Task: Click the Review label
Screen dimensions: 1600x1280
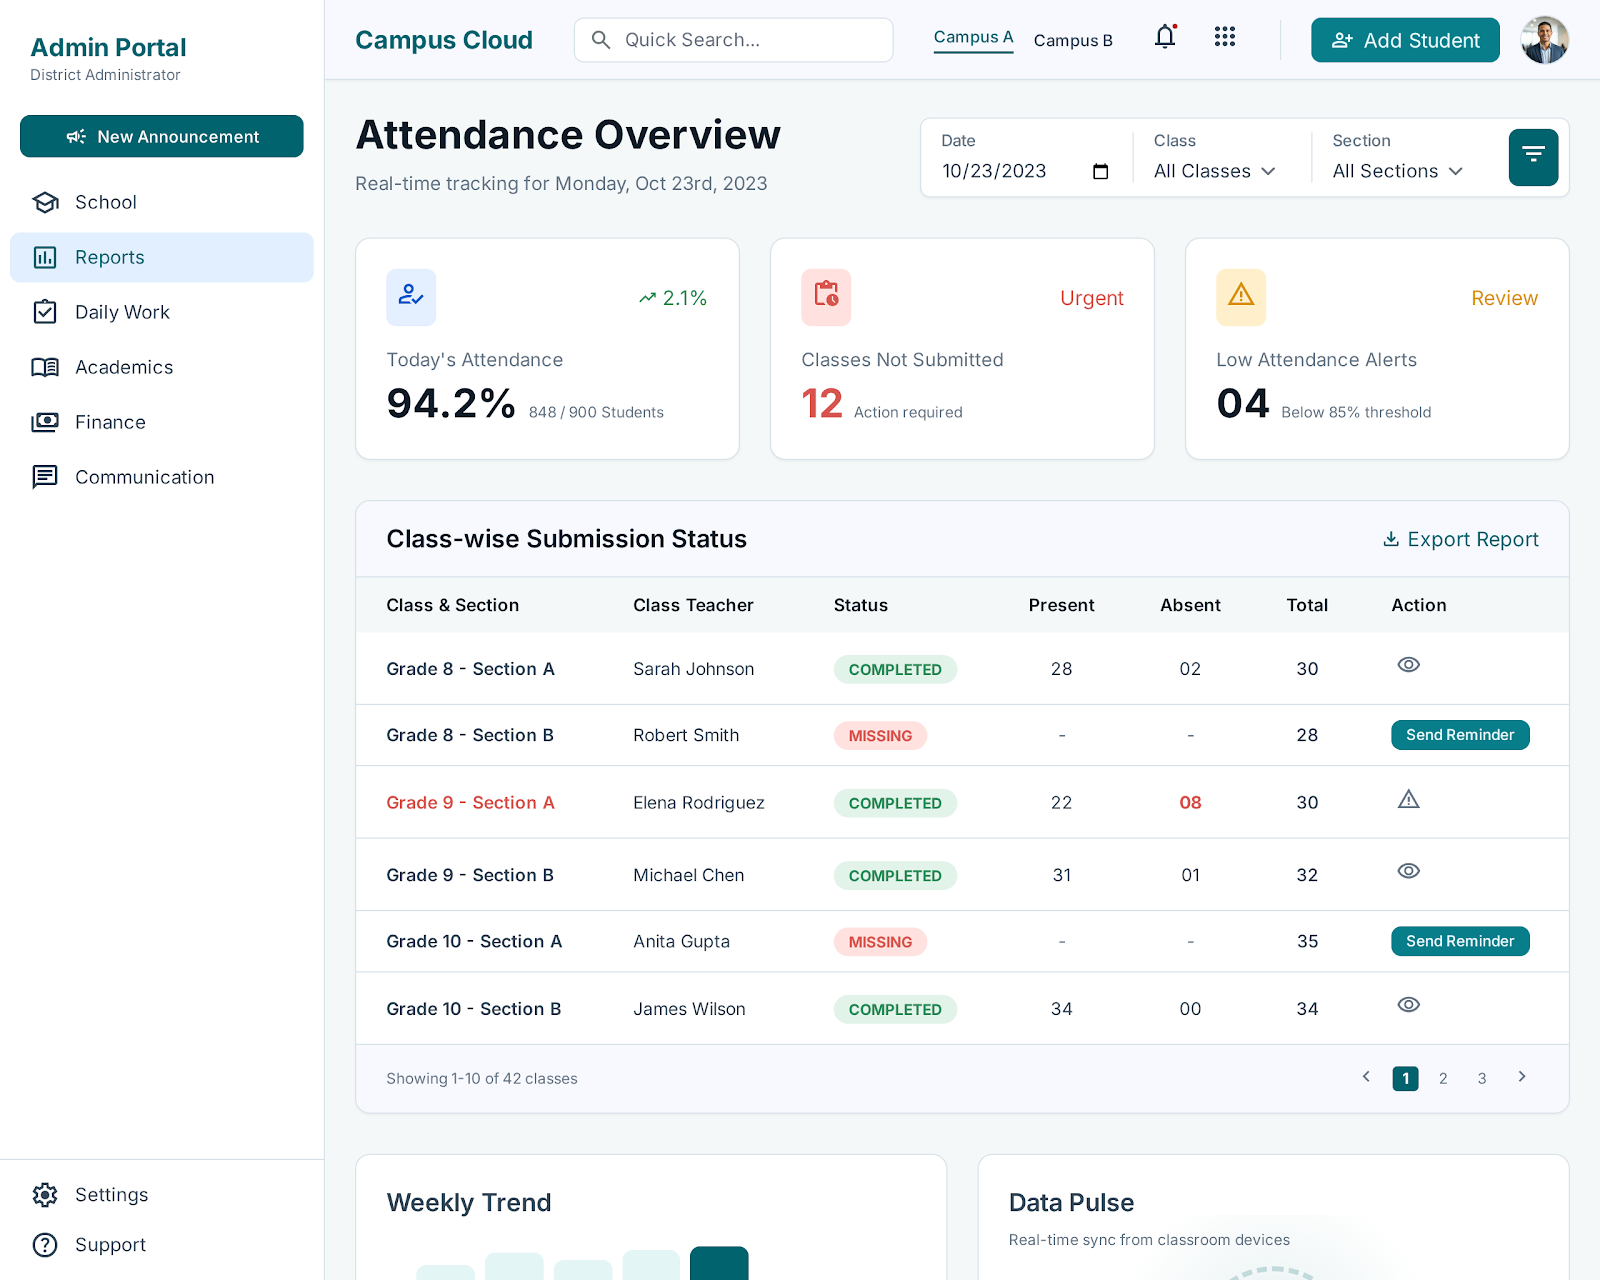Action: coord(1504,298)
